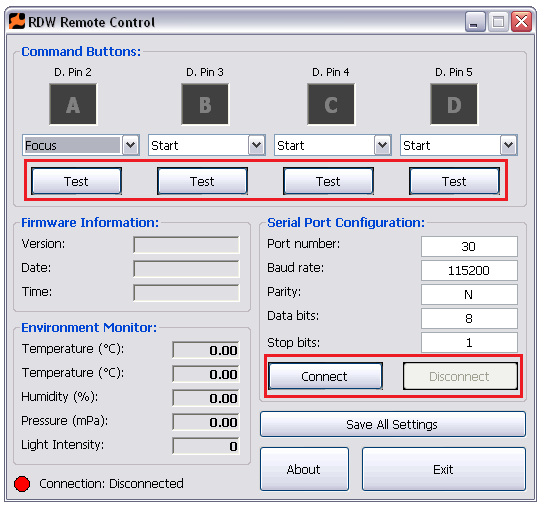Click the Connect button

325,376
